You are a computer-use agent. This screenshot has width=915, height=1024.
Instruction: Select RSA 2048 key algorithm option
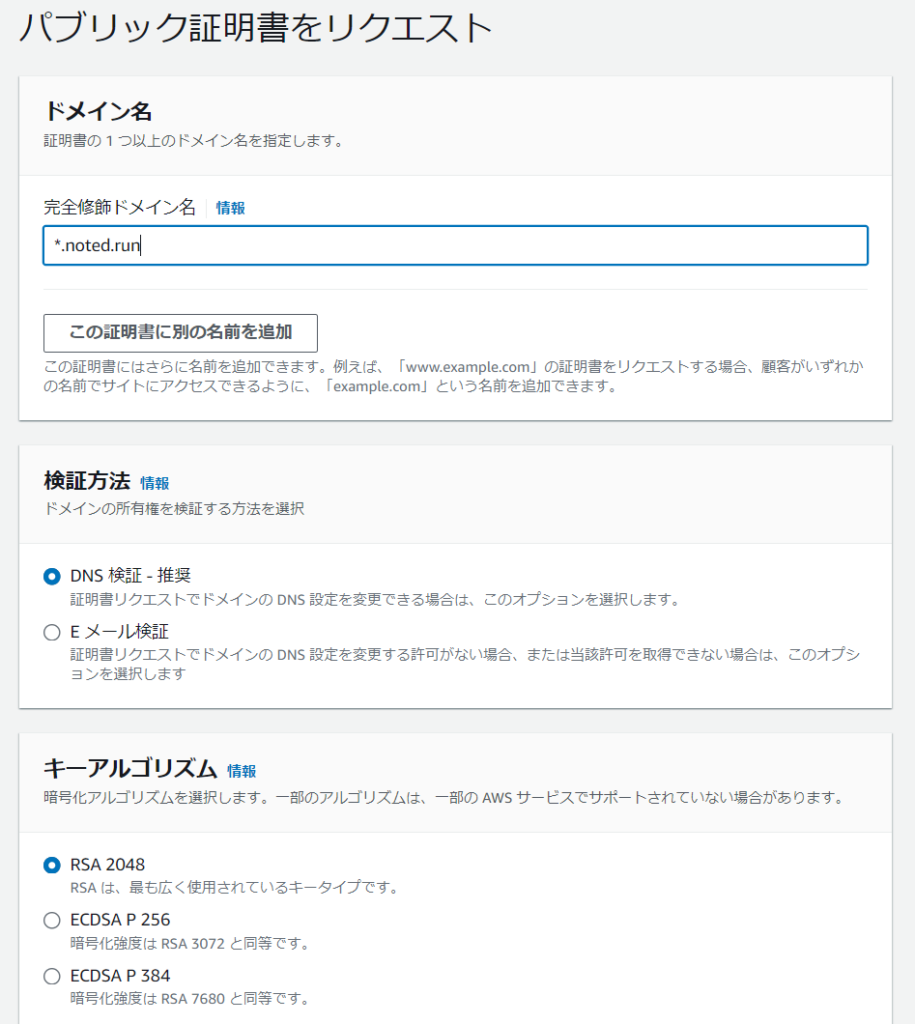point(52,865)
